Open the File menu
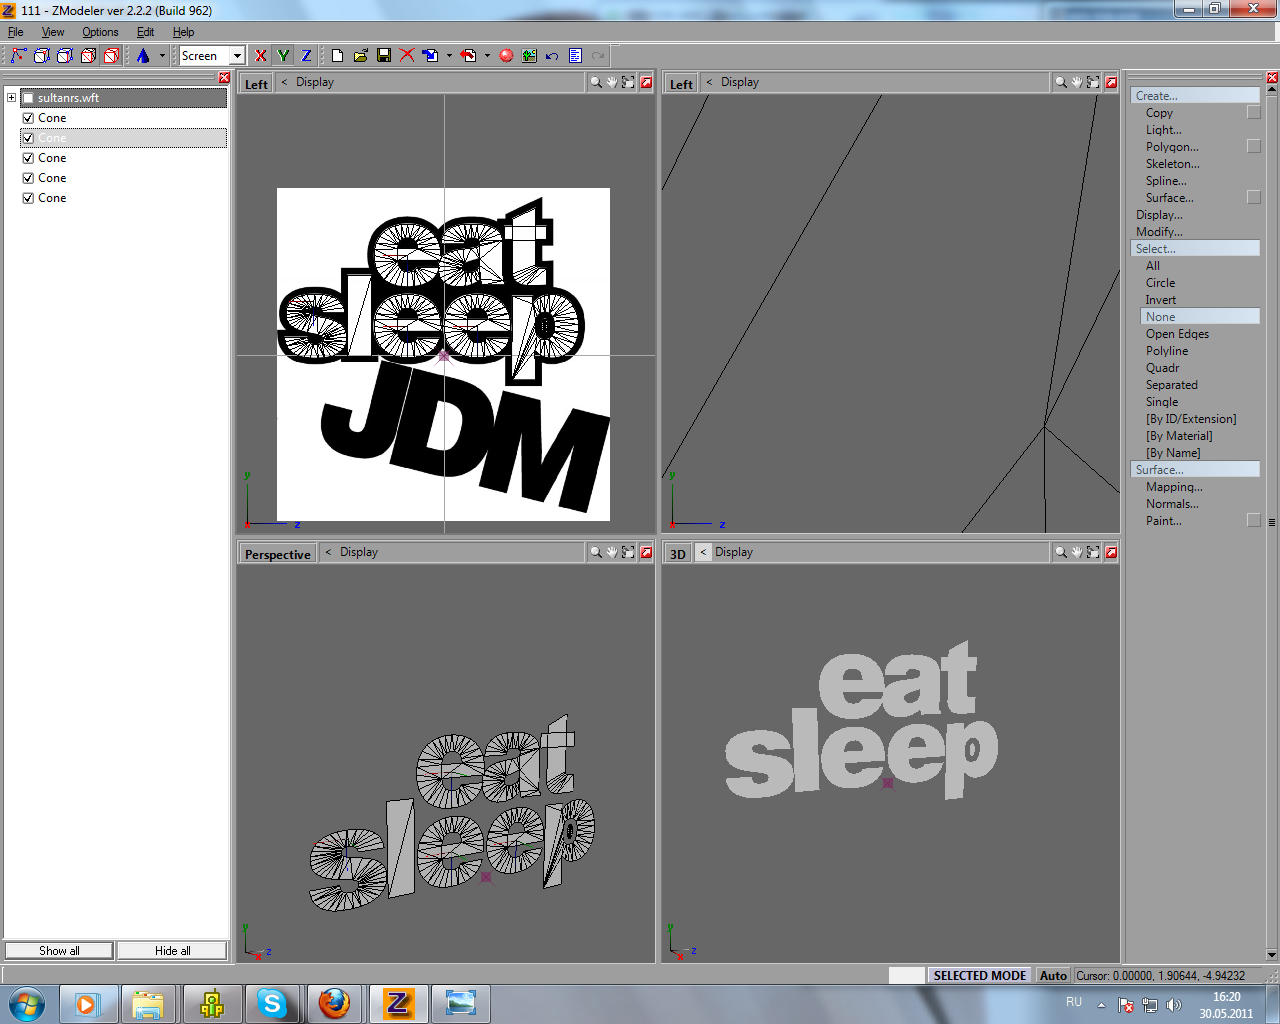The image size is (1280, 1024). (x=16, y=32)
